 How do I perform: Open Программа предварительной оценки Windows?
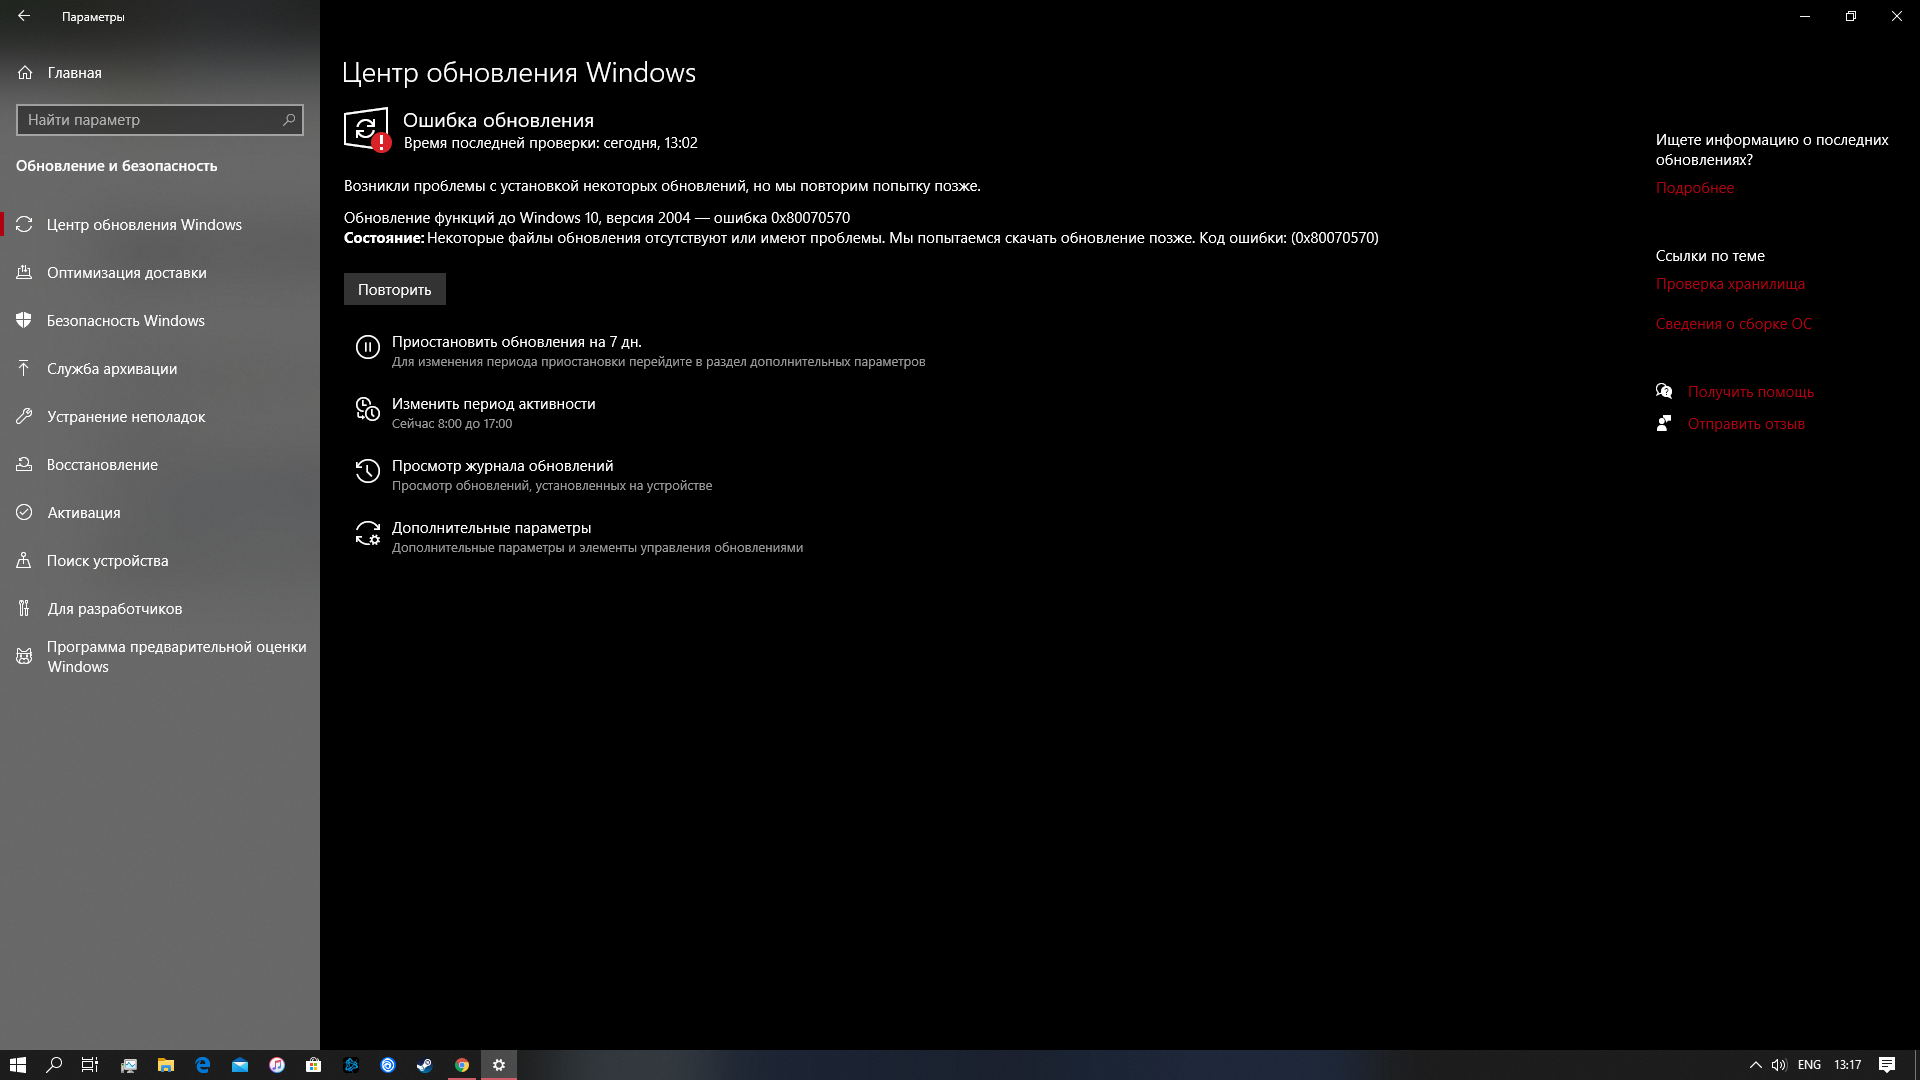click(160, 657)
